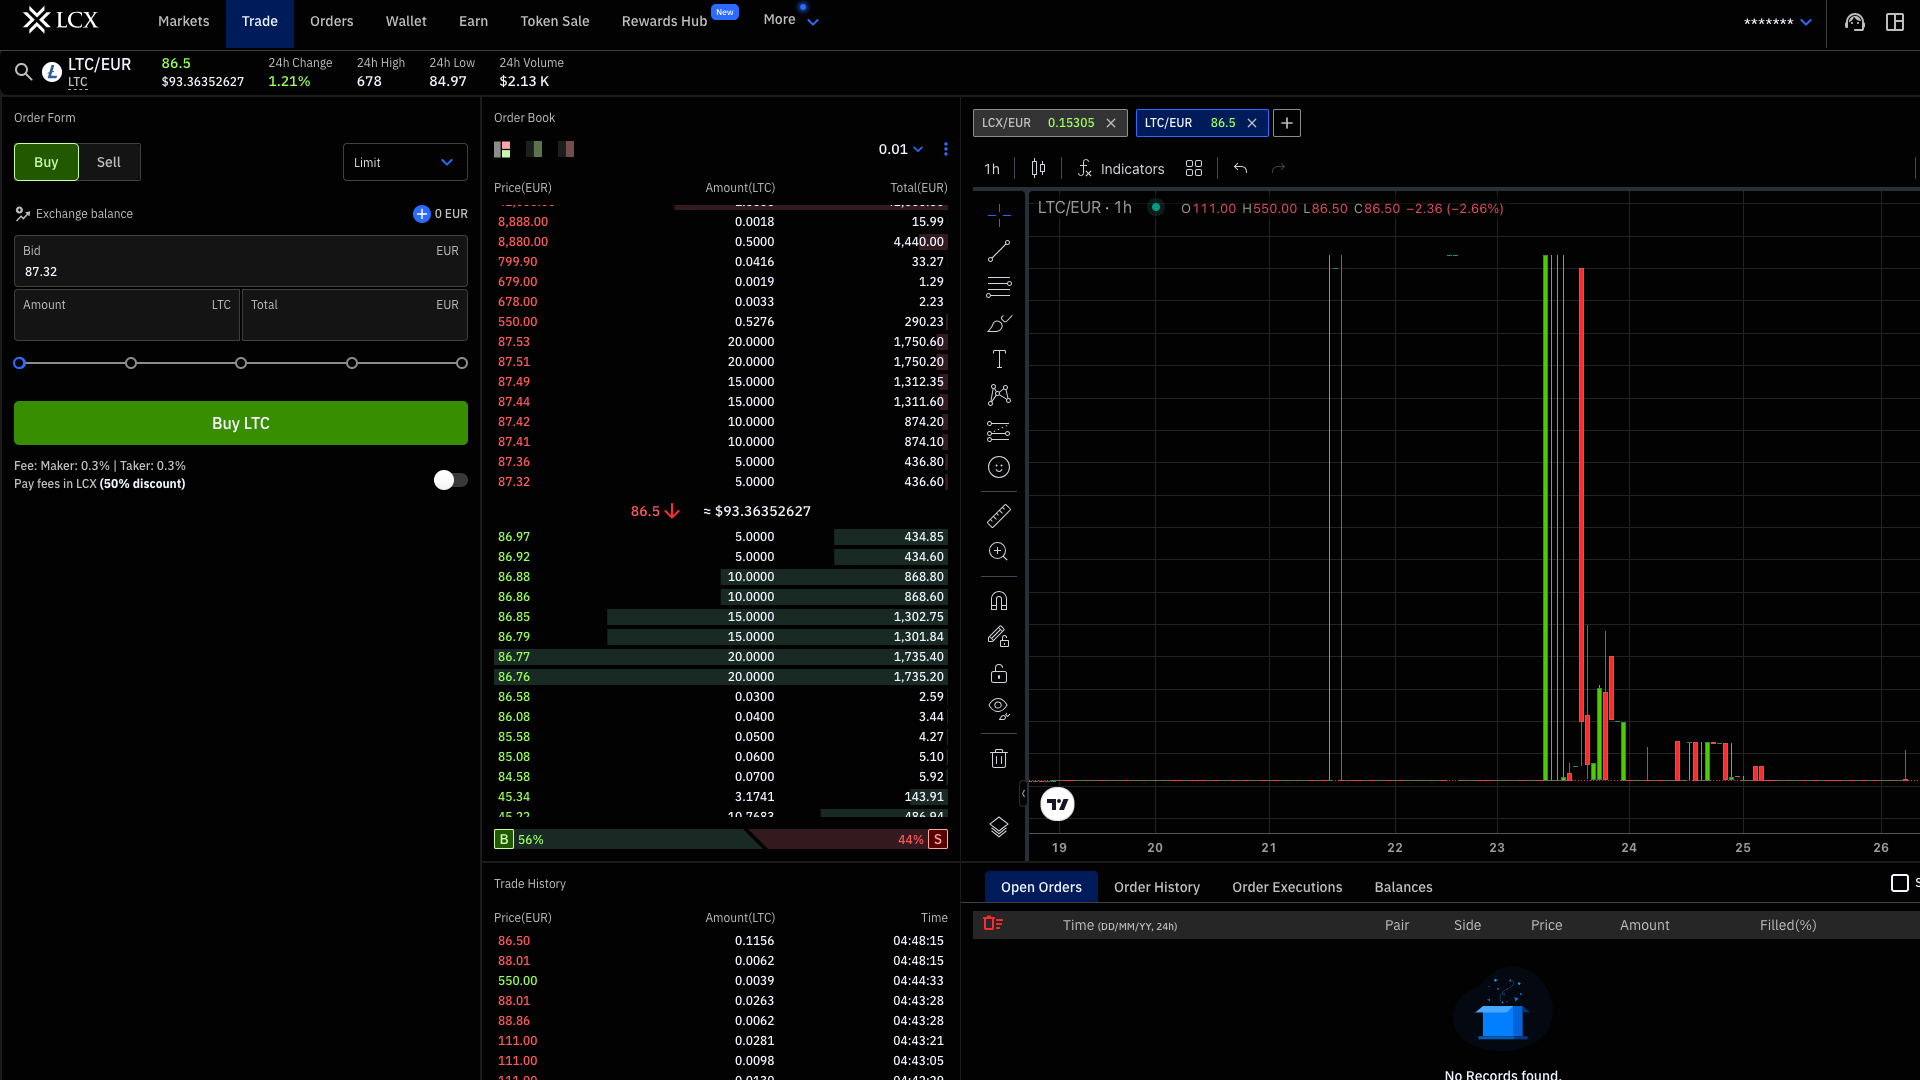Set amount slider to 100% mark
Viewport: 1920px width, 1080px height.
click(462, 363)
